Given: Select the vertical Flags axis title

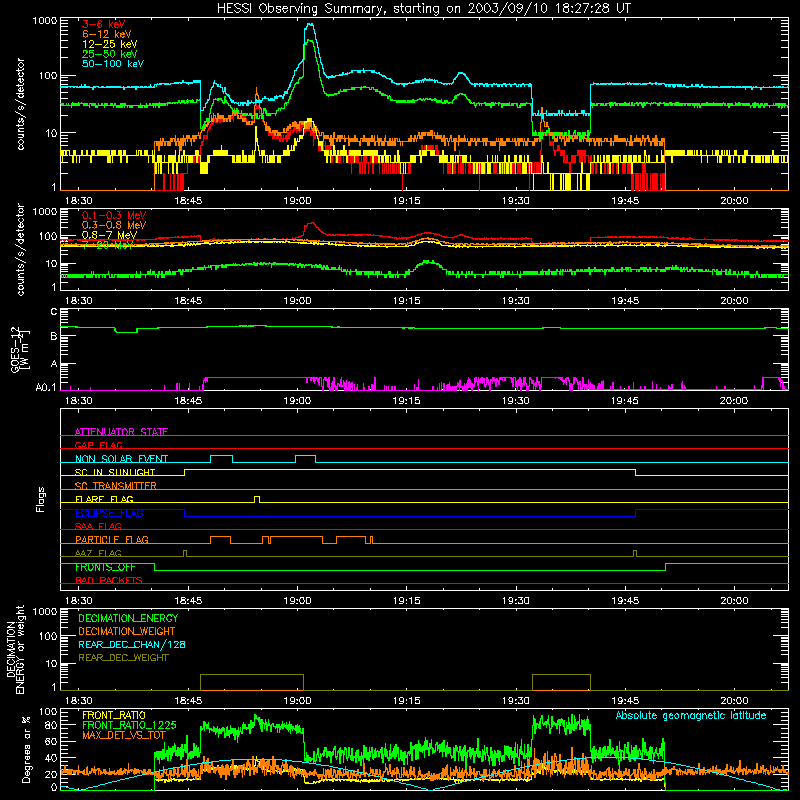Looking at the screenshot, I should [40, 499].
